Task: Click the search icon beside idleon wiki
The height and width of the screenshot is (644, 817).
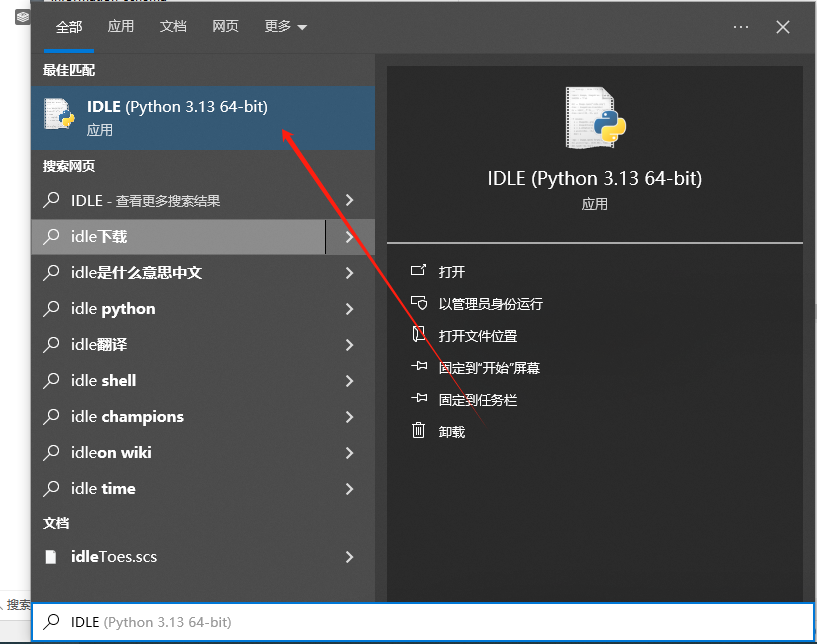Action: tap(51, 452)
